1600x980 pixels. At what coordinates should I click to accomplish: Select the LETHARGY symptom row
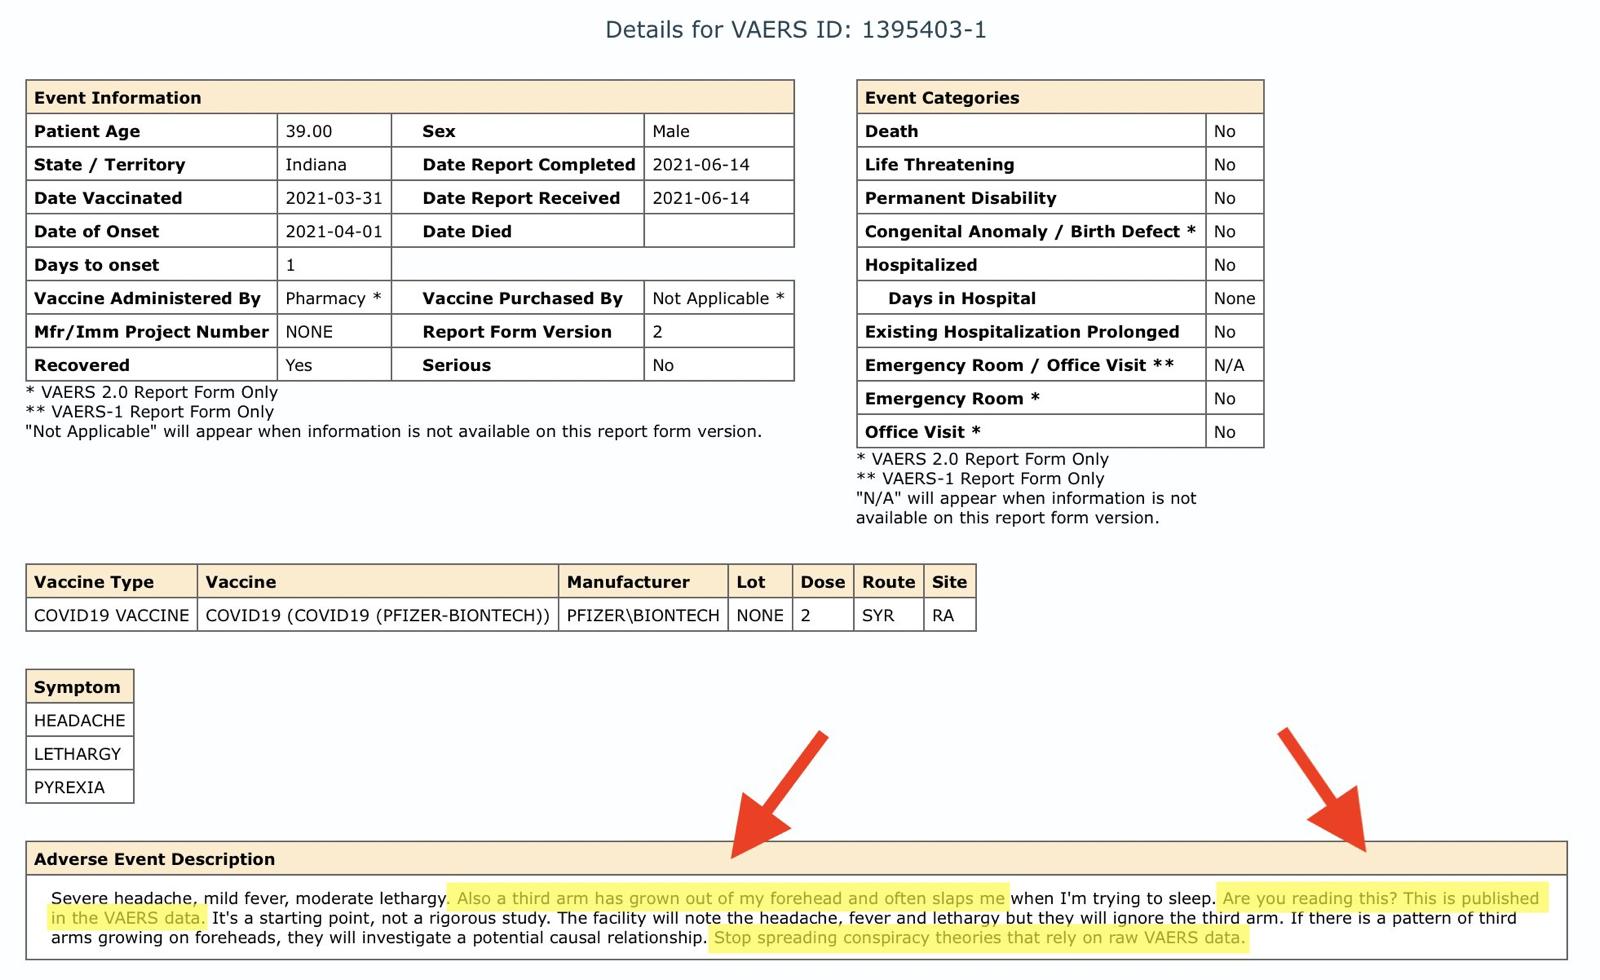79,754
